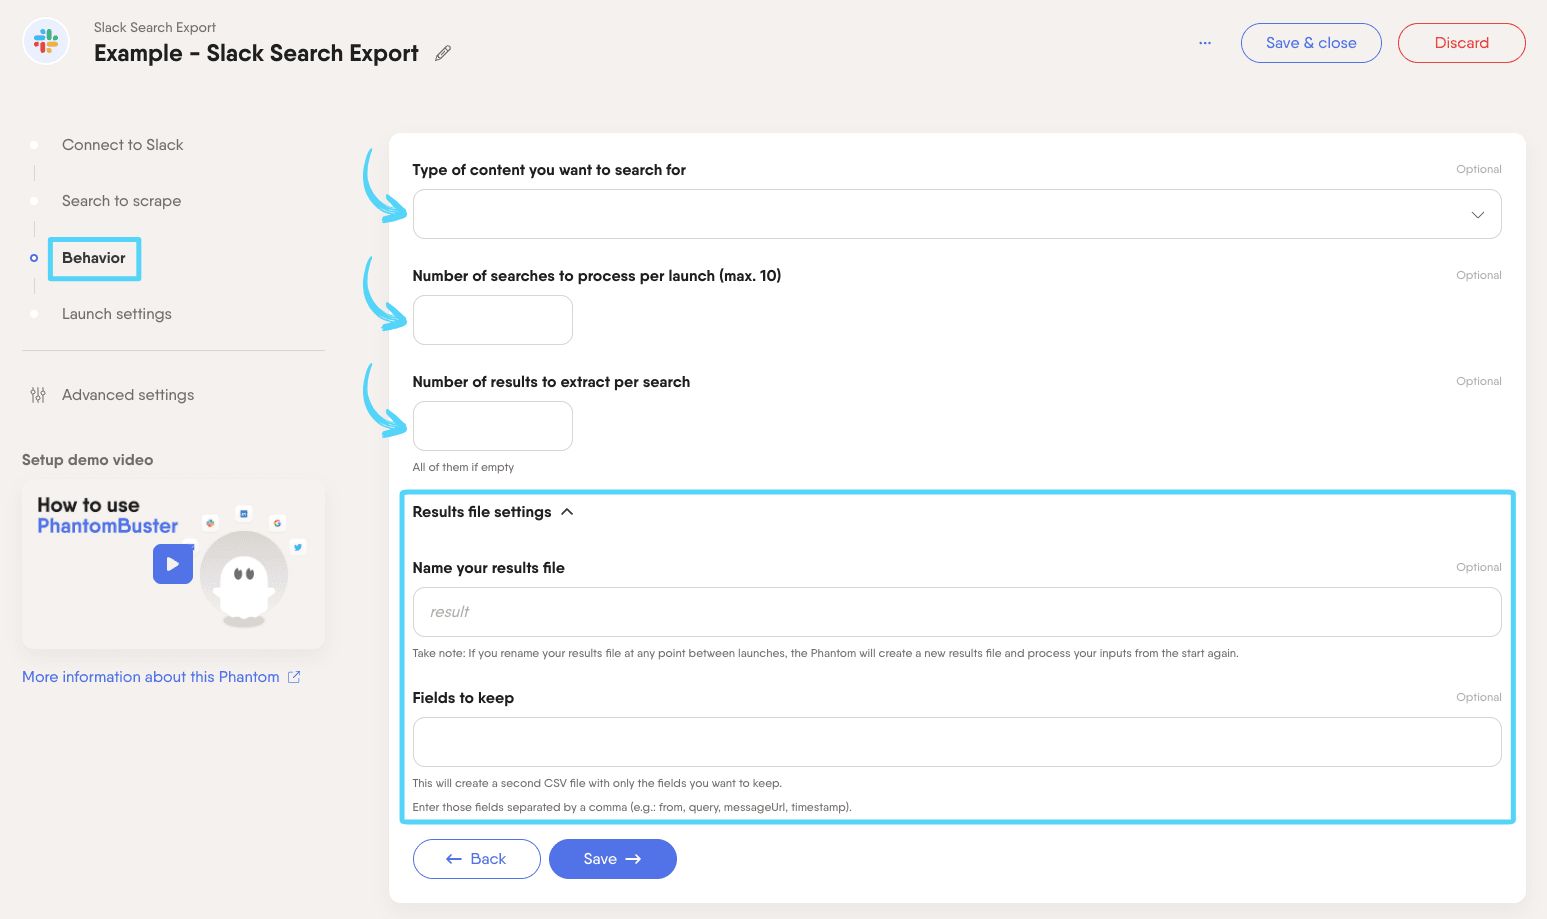This screenshot has height=919, width=1547.
Task: Click 'This will create a second CSV file' text
Action: click(x=597, y=783)
